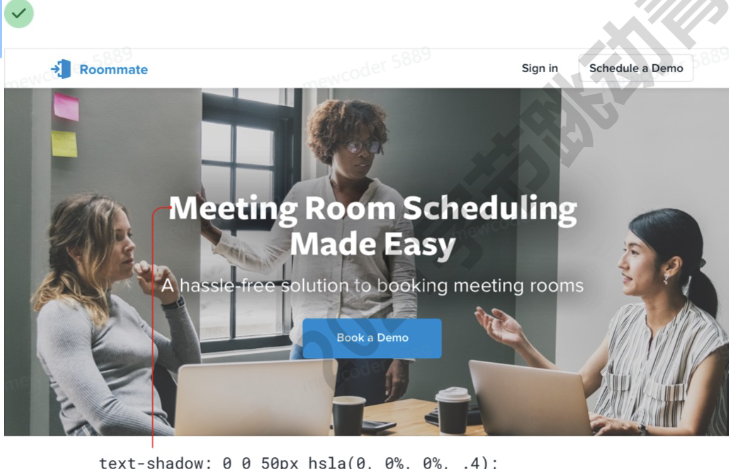Click the coffee cup with white lid
729x469 pixels.
[453, 410]
